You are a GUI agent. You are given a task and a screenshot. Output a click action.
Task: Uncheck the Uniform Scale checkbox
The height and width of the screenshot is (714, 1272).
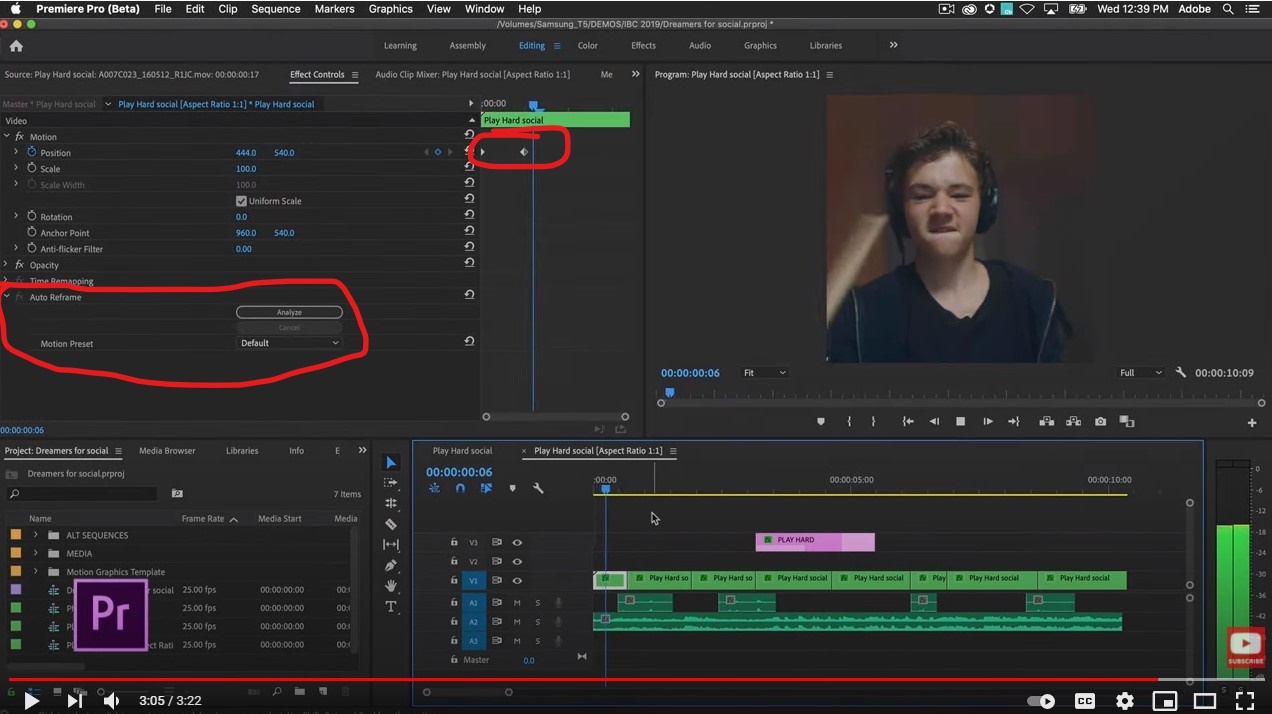(241, 200)
